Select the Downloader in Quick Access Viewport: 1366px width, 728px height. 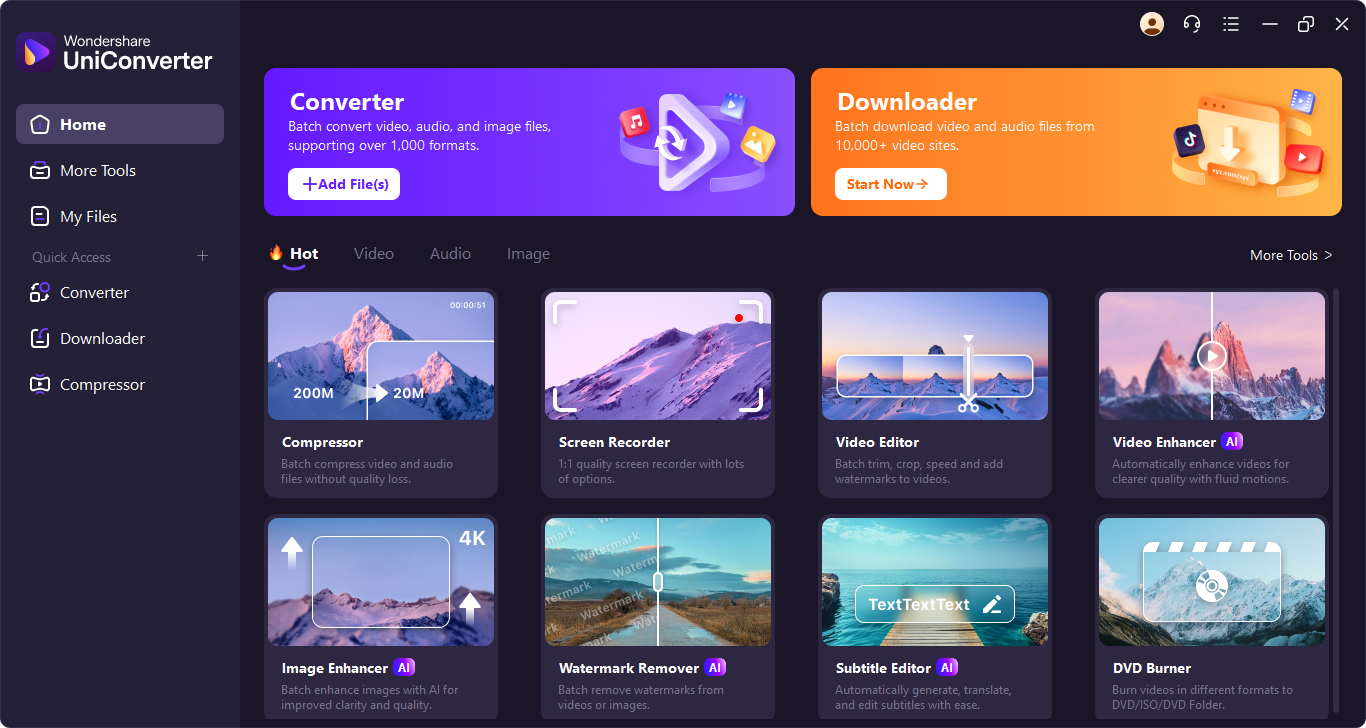click(100, 338)
